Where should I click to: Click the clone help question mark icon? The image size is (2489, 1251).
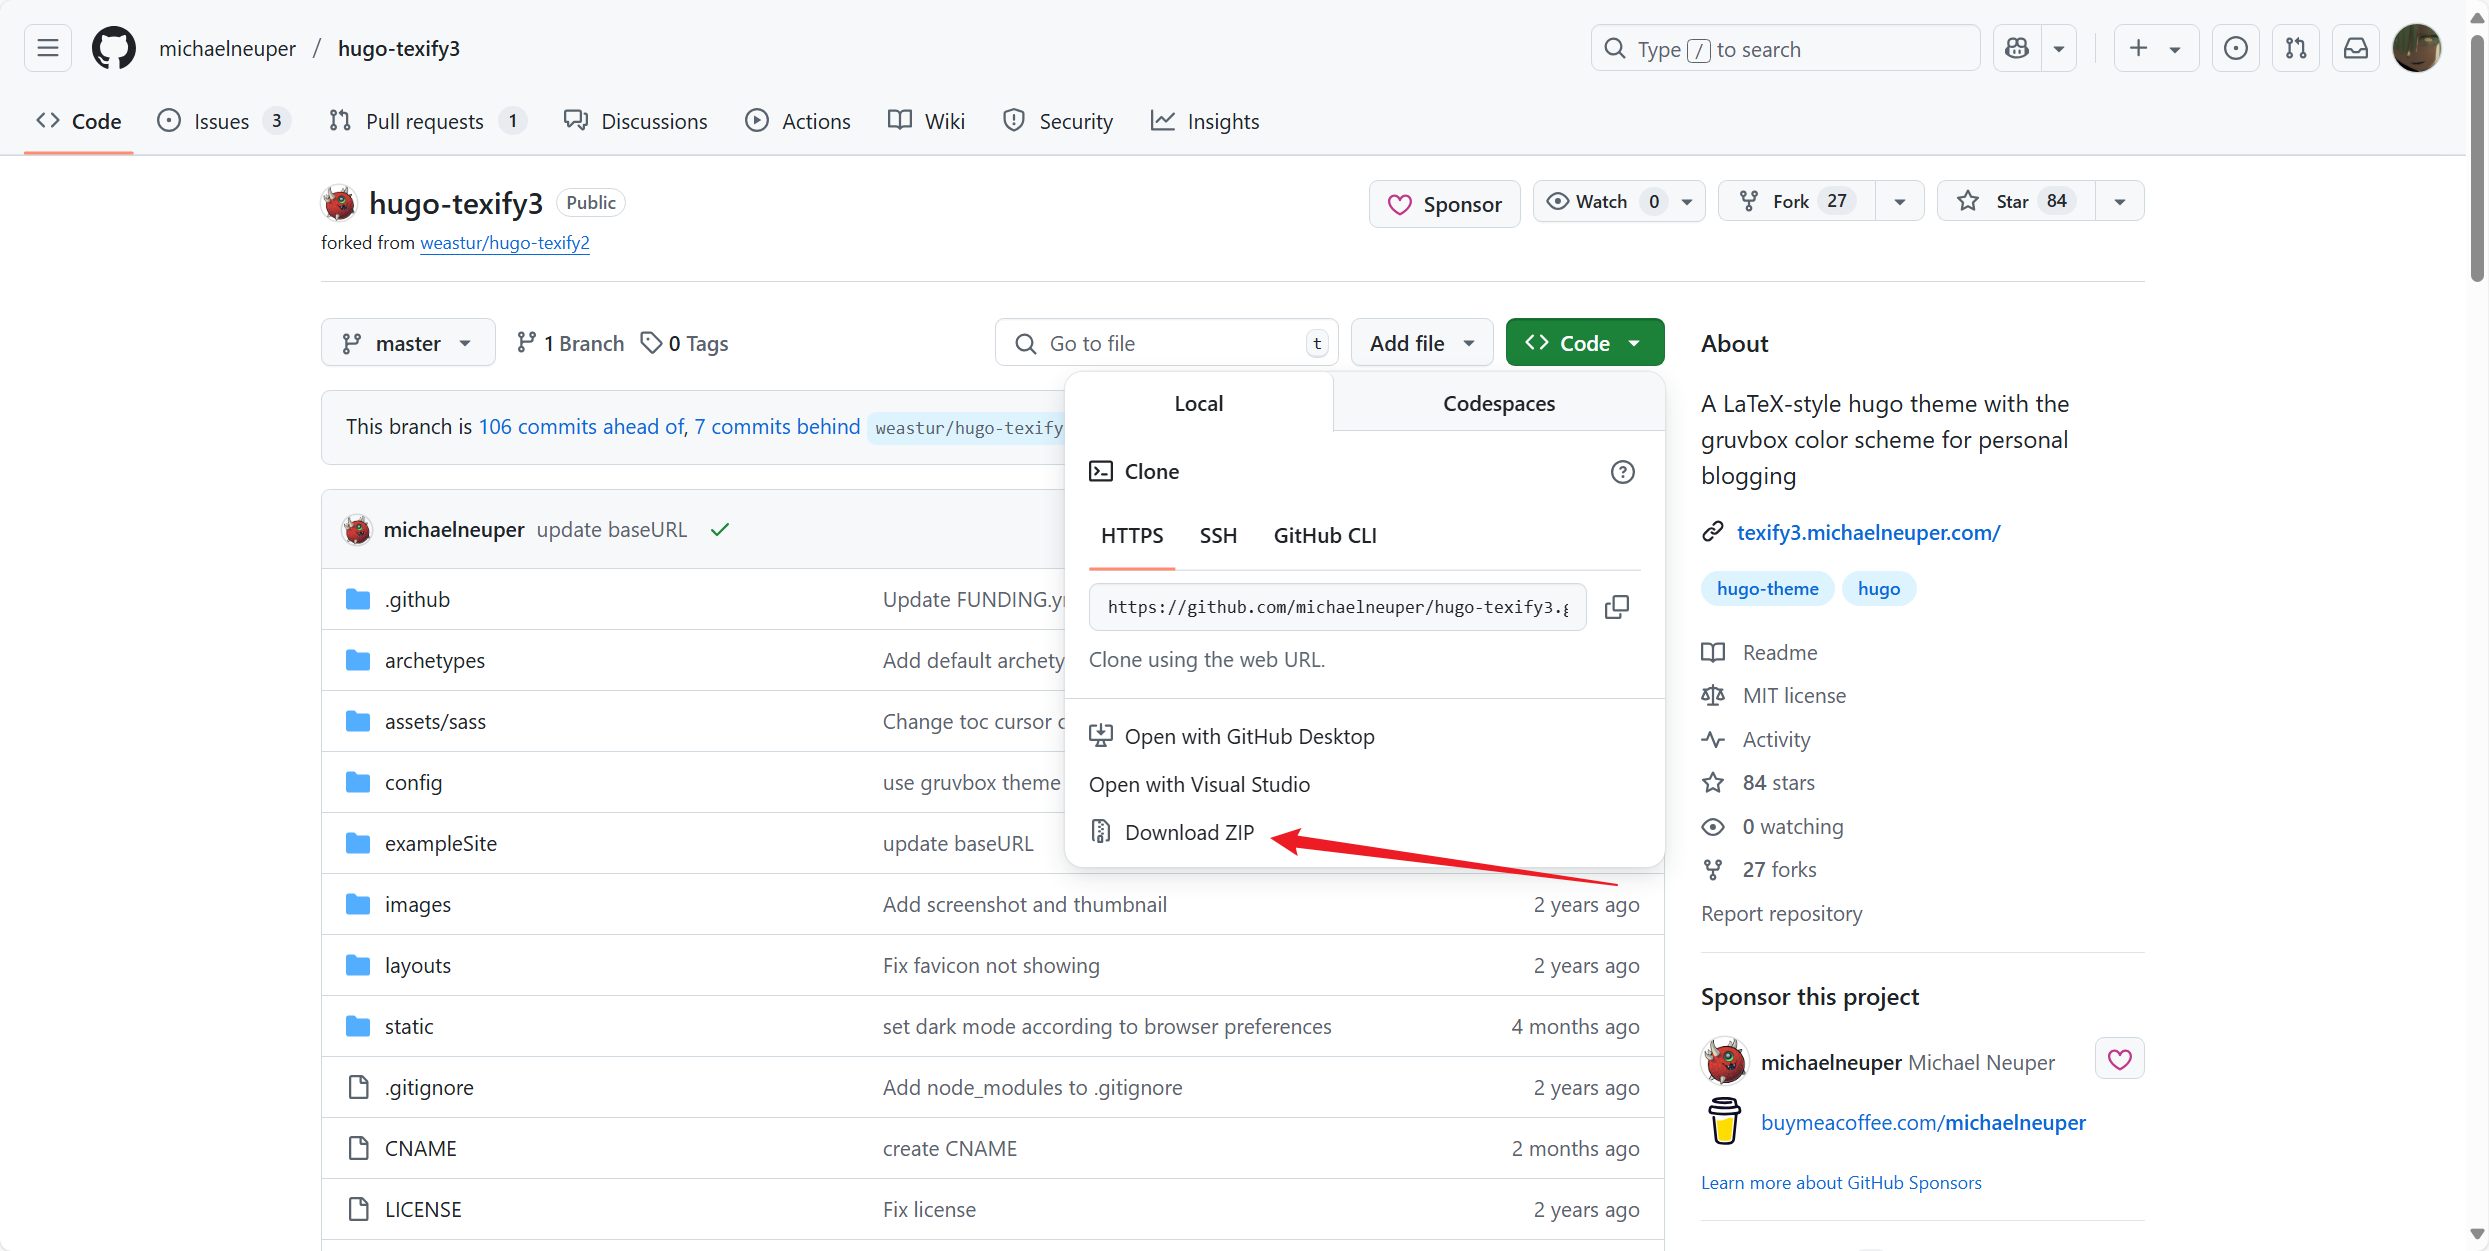click(1622, 472)
